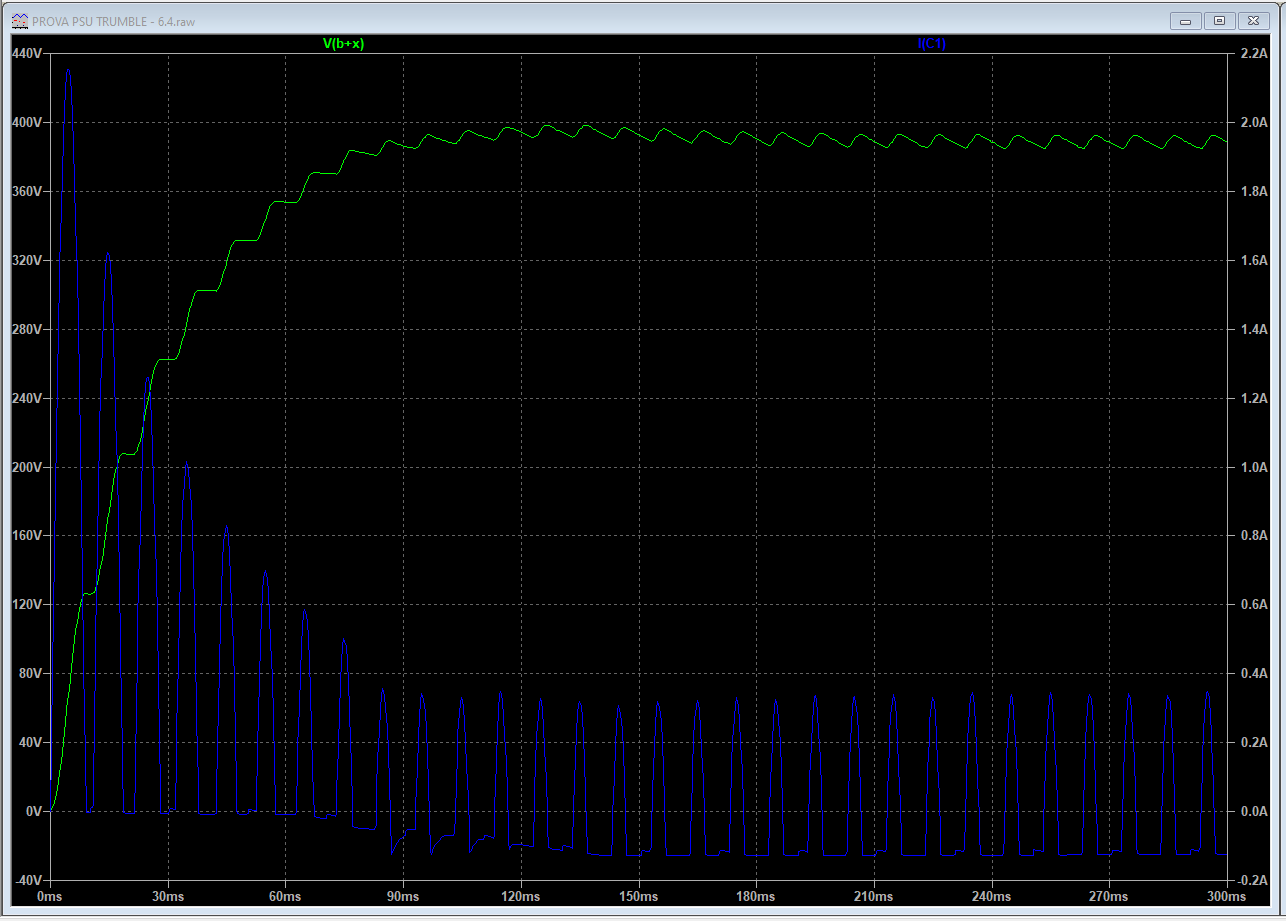Click the 180ms time axis label
Screen dimensions: 1286x921
click(x=755, y=896)
